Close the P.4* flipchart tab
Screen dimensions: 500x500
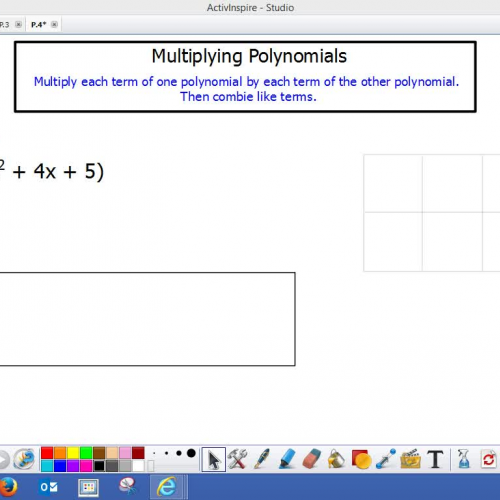[54, 24]
